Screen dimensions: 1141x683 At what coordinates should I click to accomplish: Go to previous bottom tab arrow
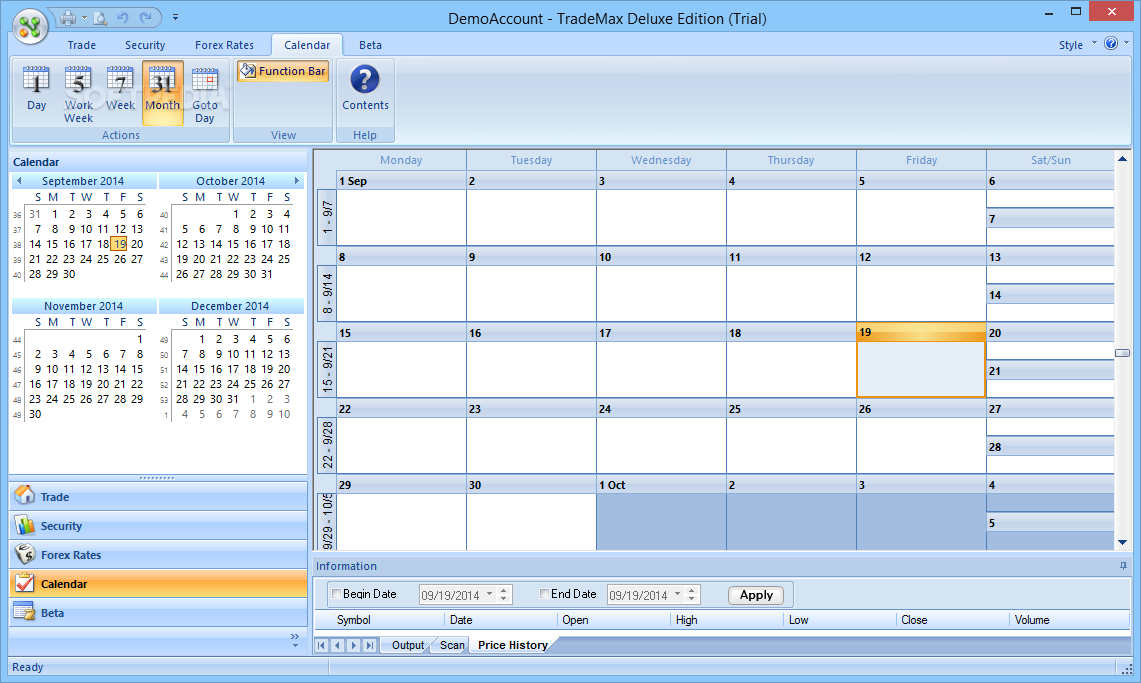coord(337,645)
